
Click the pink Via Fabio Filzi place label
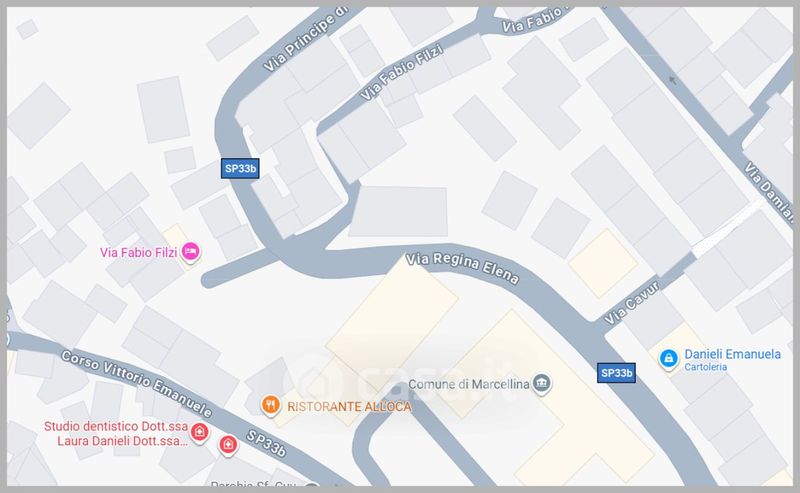point(138,252)
